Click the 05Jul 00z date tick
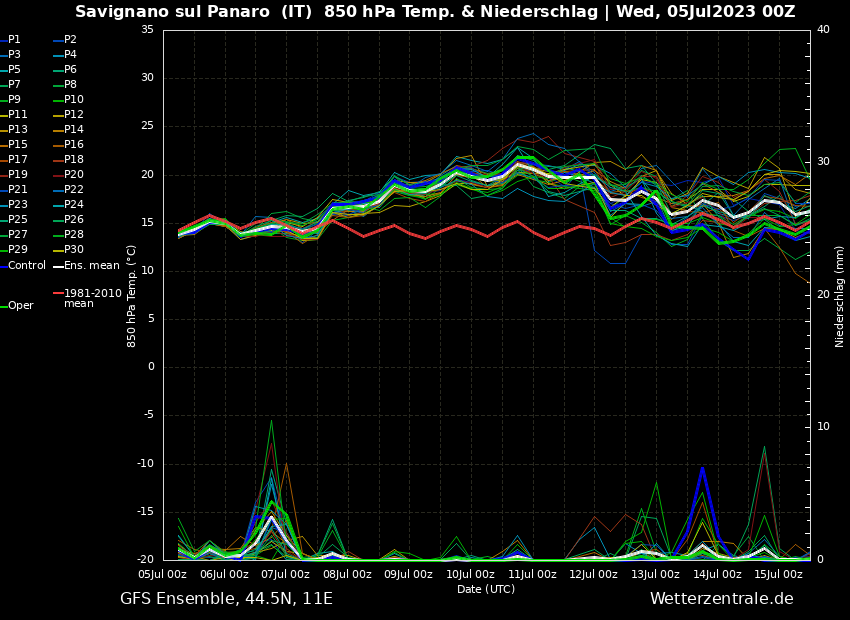850x620 pixels. pos(162,574)
